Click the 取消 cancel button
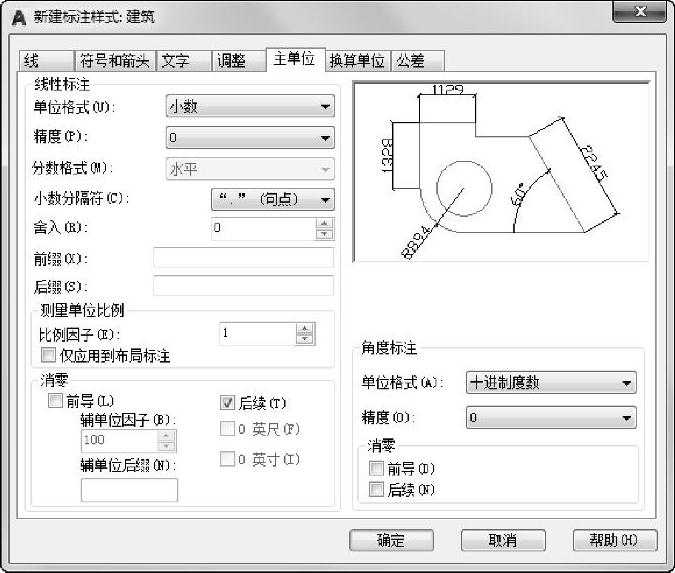 tap(503, 540)
